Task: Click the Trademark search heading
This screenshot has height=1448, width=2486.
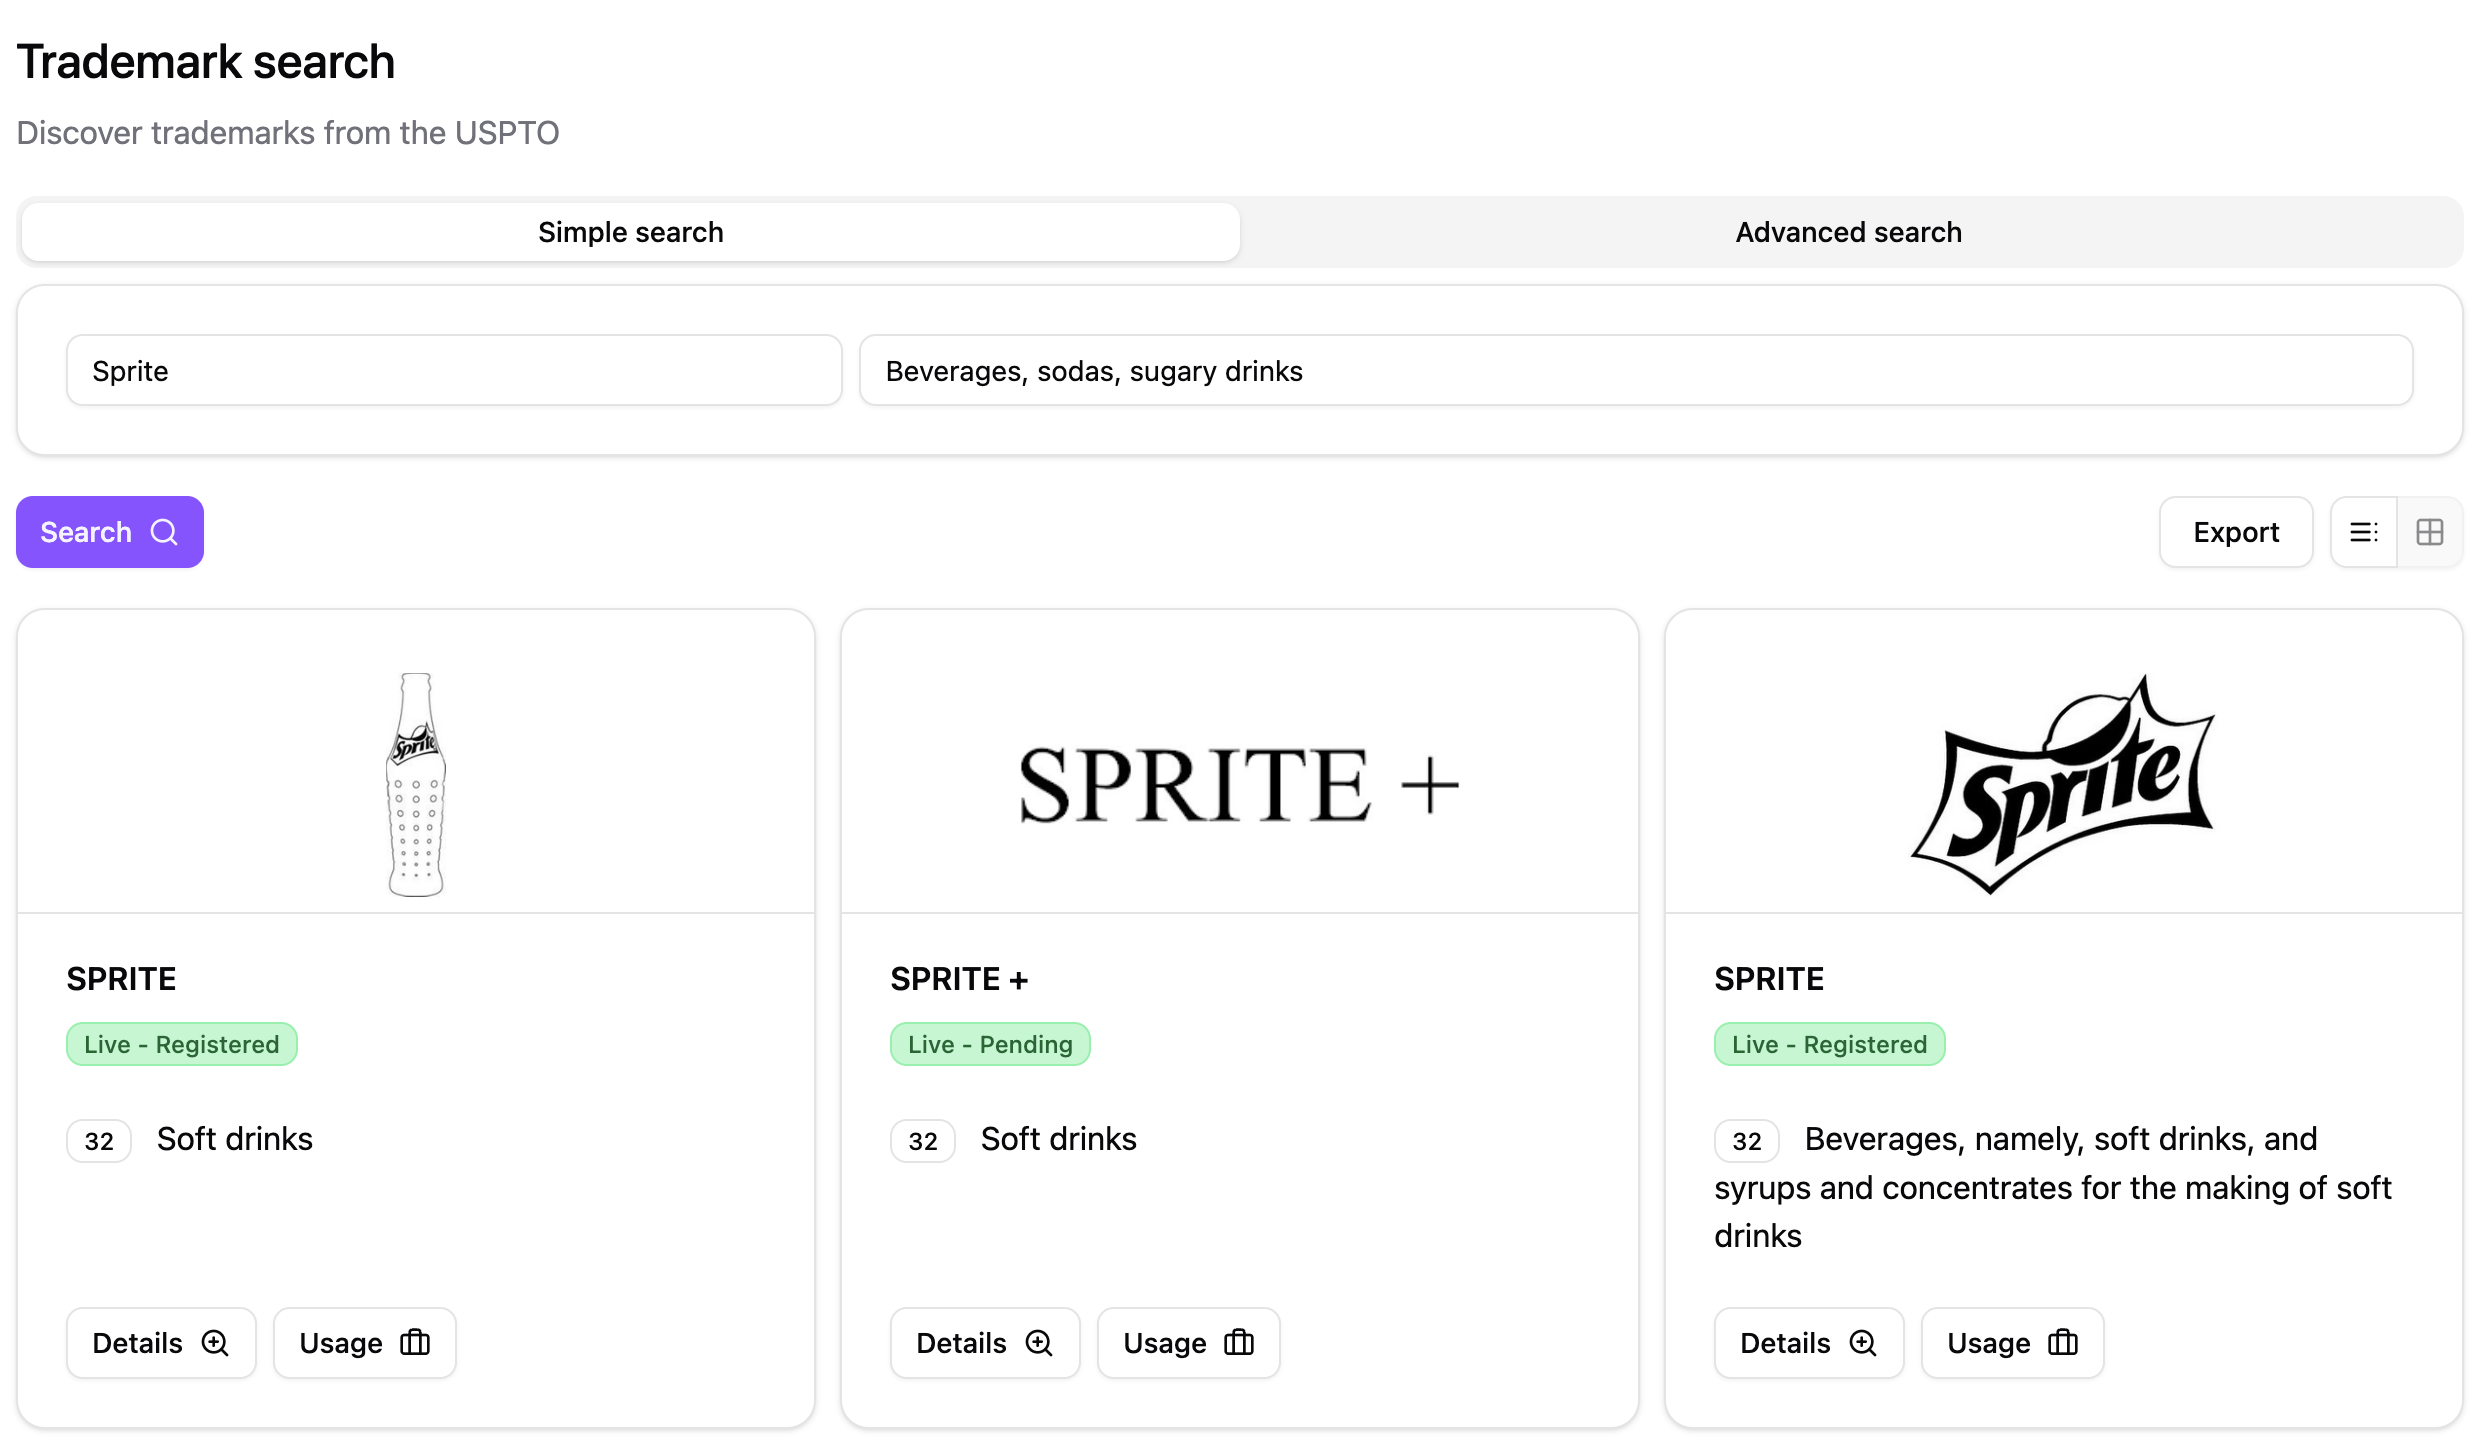Action: (x=206, y=62)
